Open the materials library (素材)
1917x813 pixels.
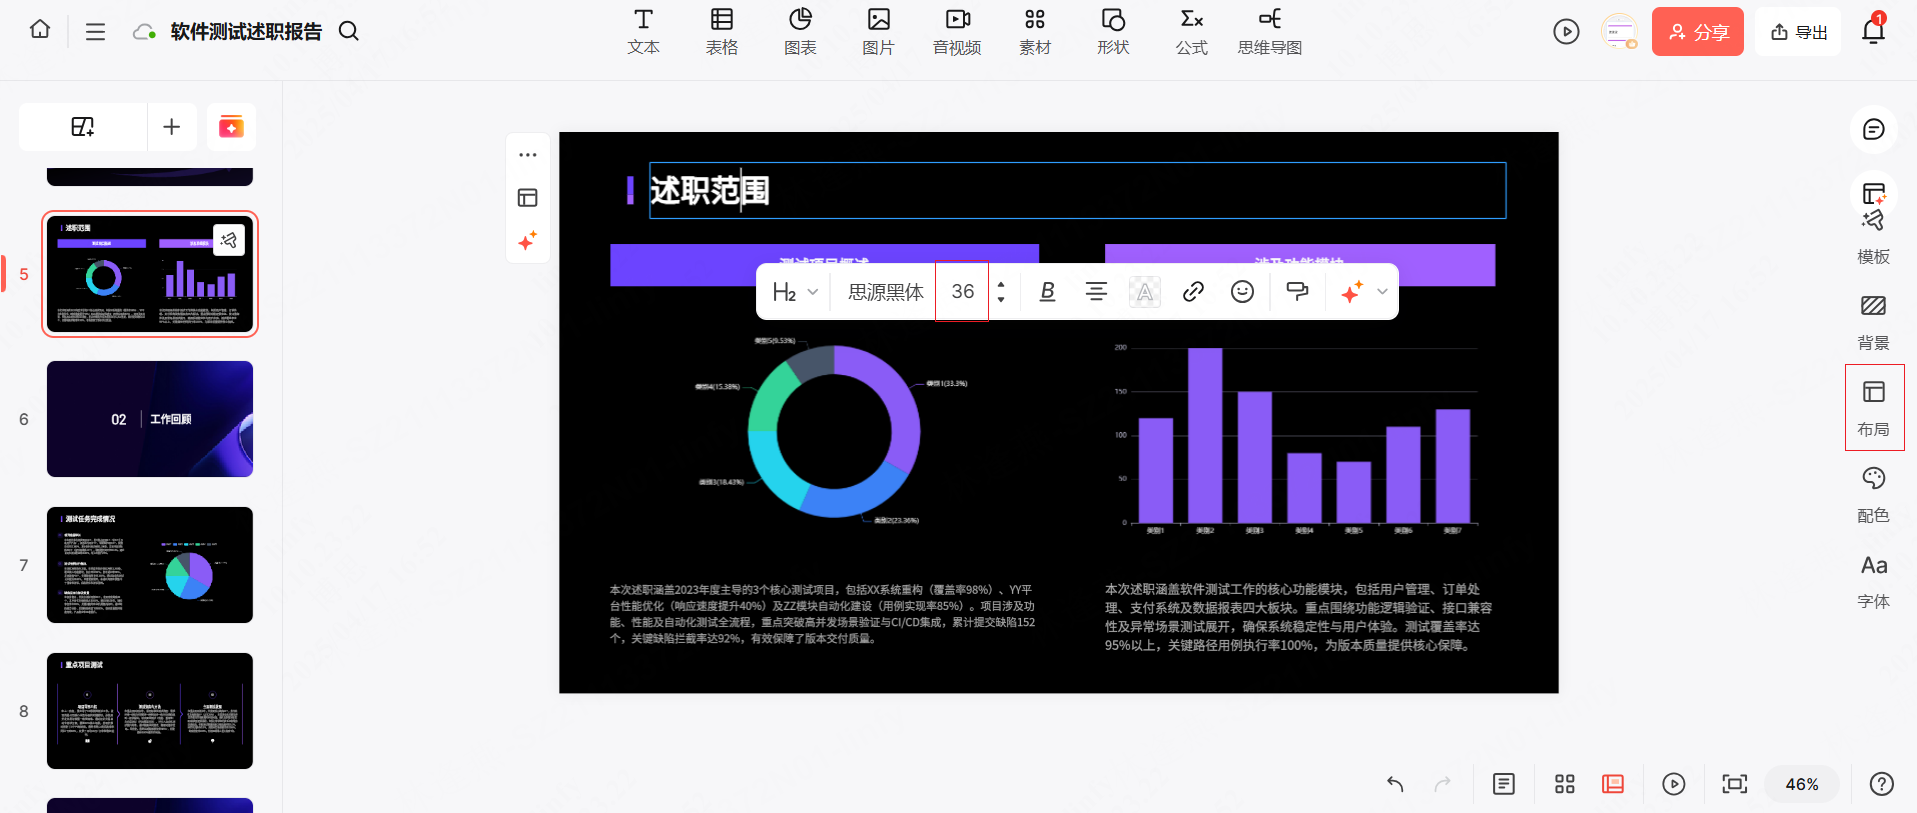[1035, 32]
